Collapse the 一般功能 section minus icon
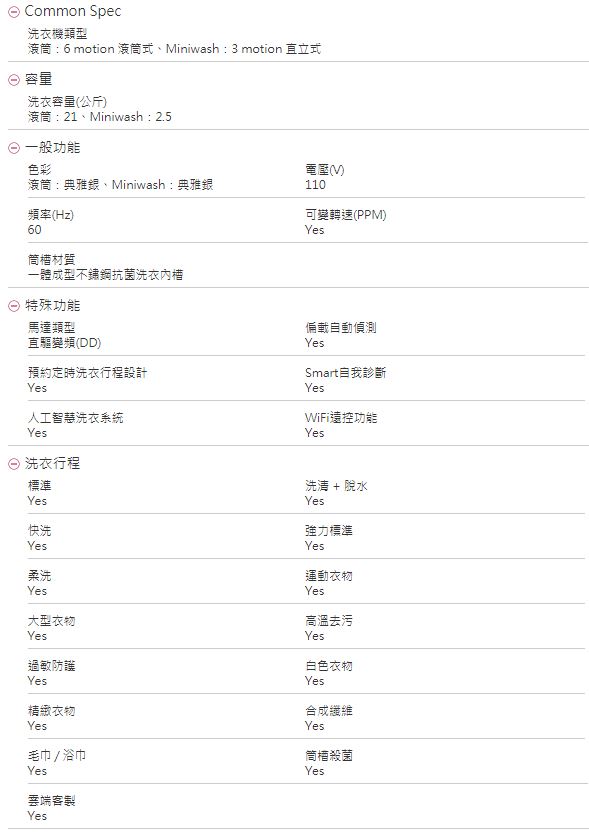Screen dimensions: 589x835 pos(14,148)
